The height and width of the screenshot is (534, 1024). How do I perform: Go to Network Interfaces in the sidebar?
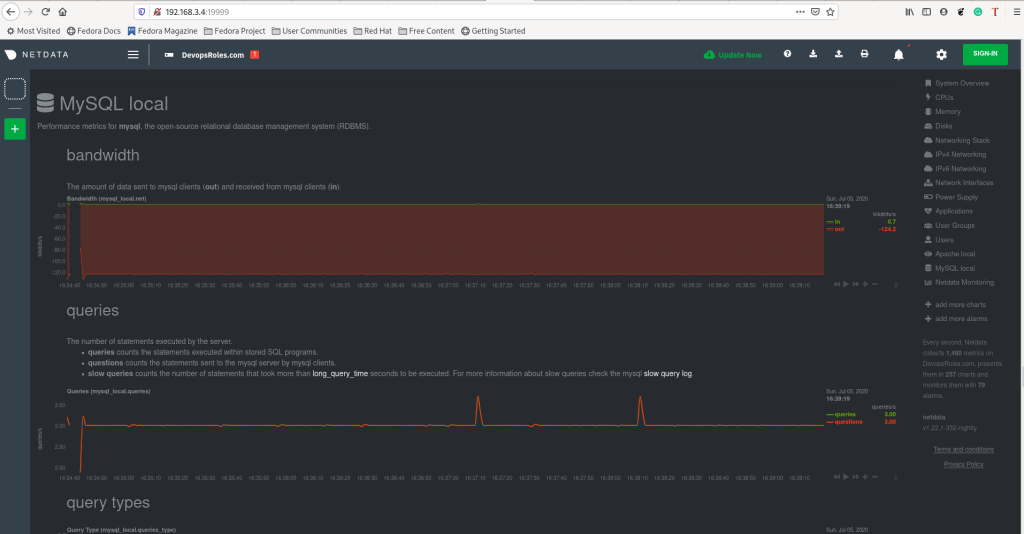[963, 183]
